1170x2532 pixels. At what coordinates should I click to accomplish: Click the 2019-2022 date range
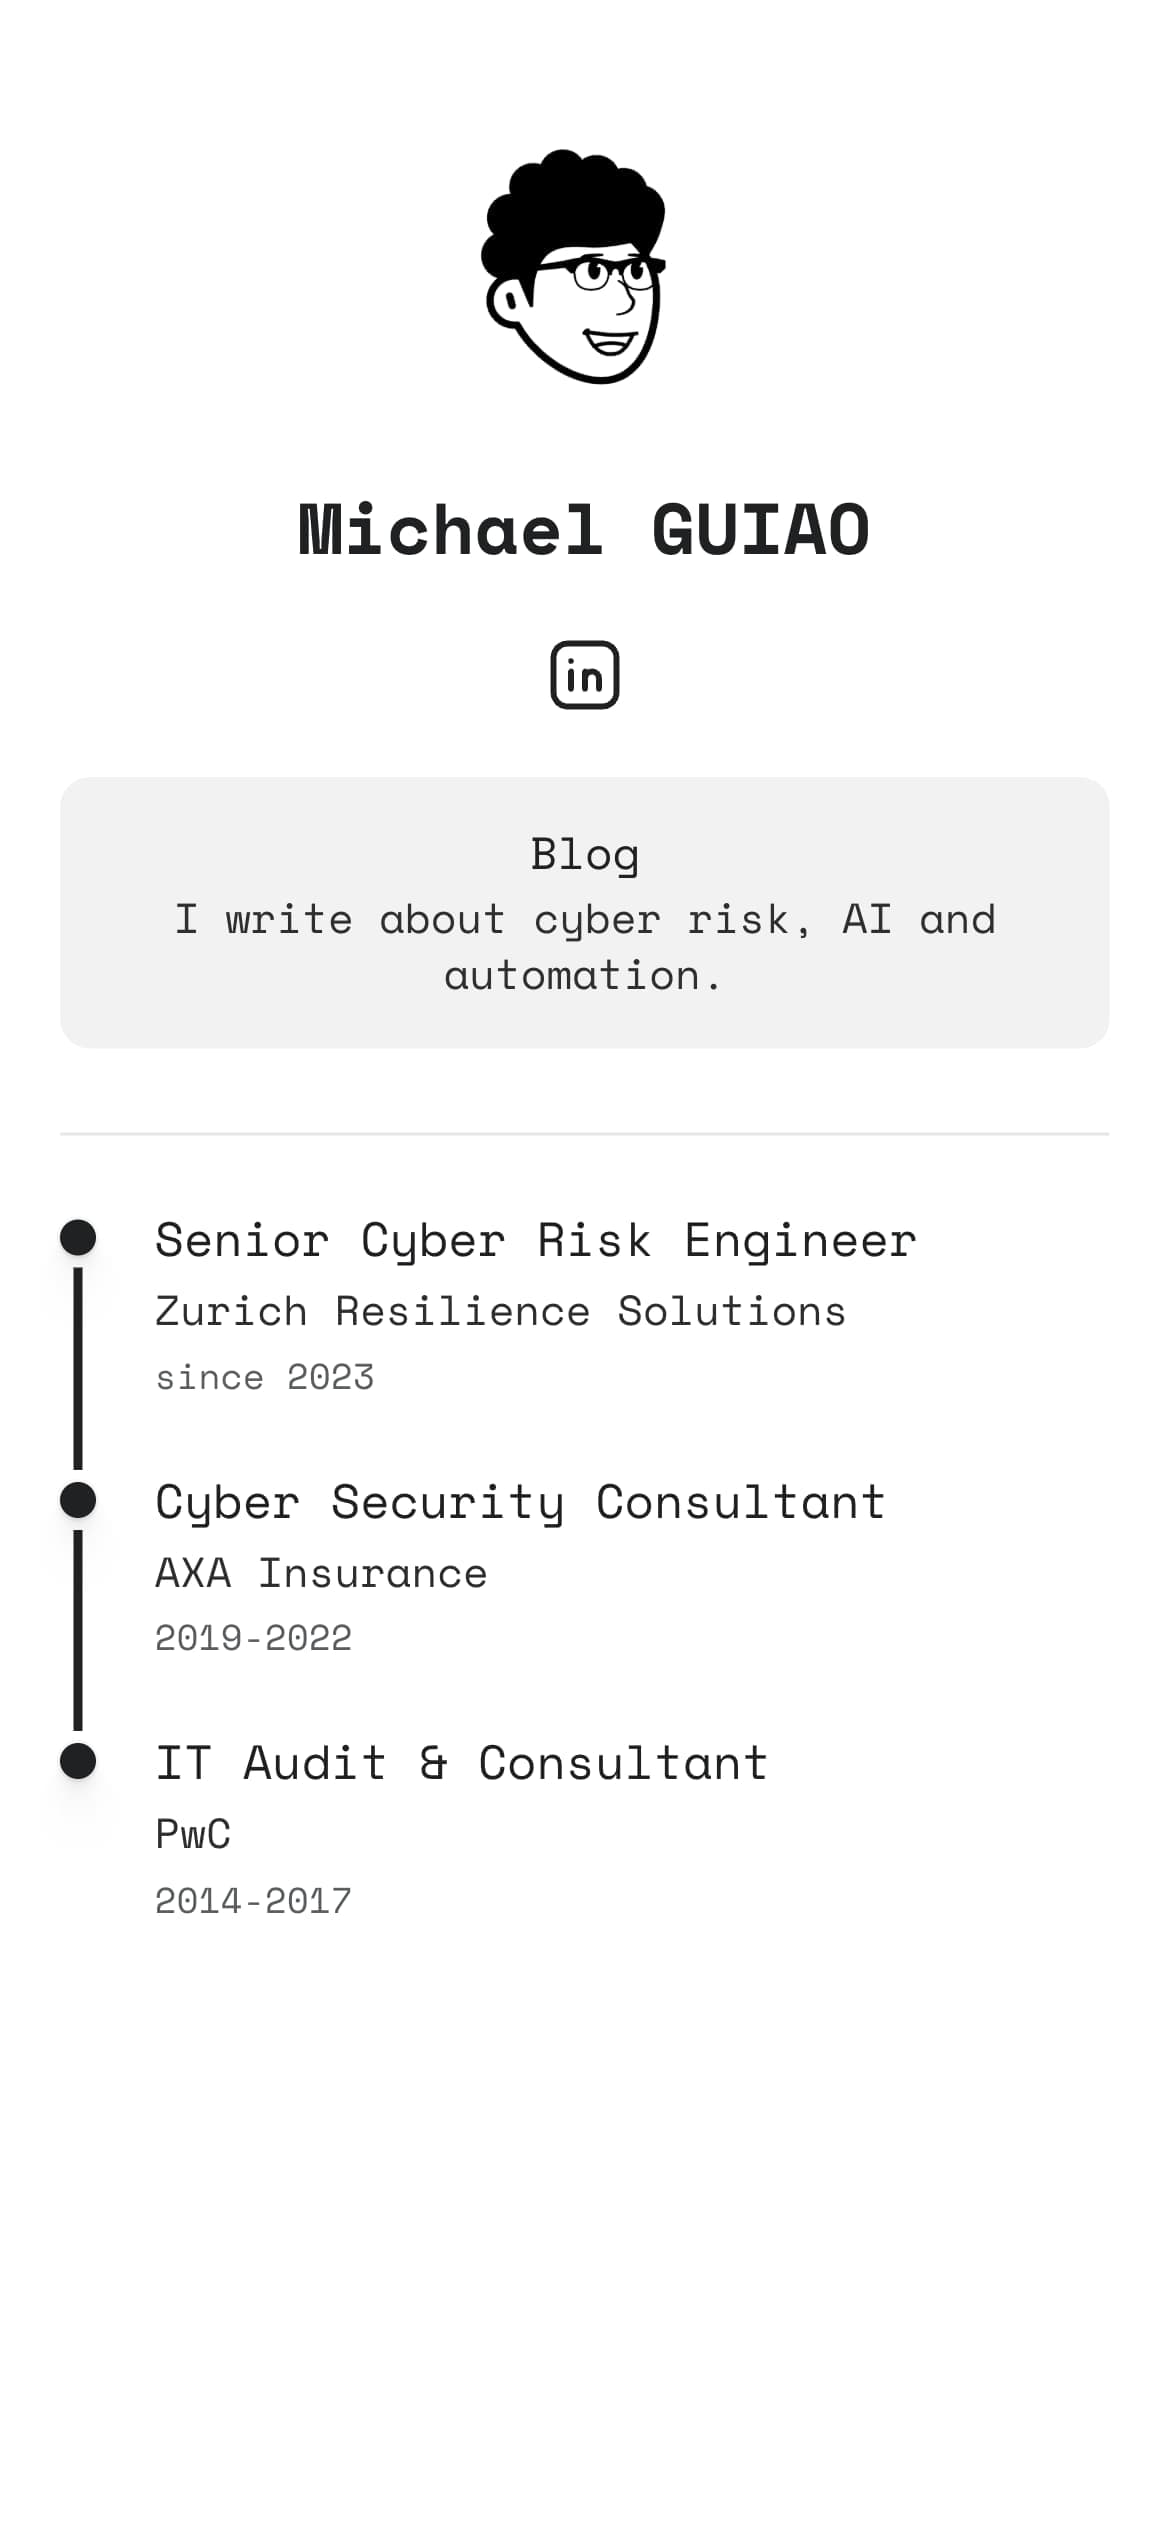point(253,1638)
